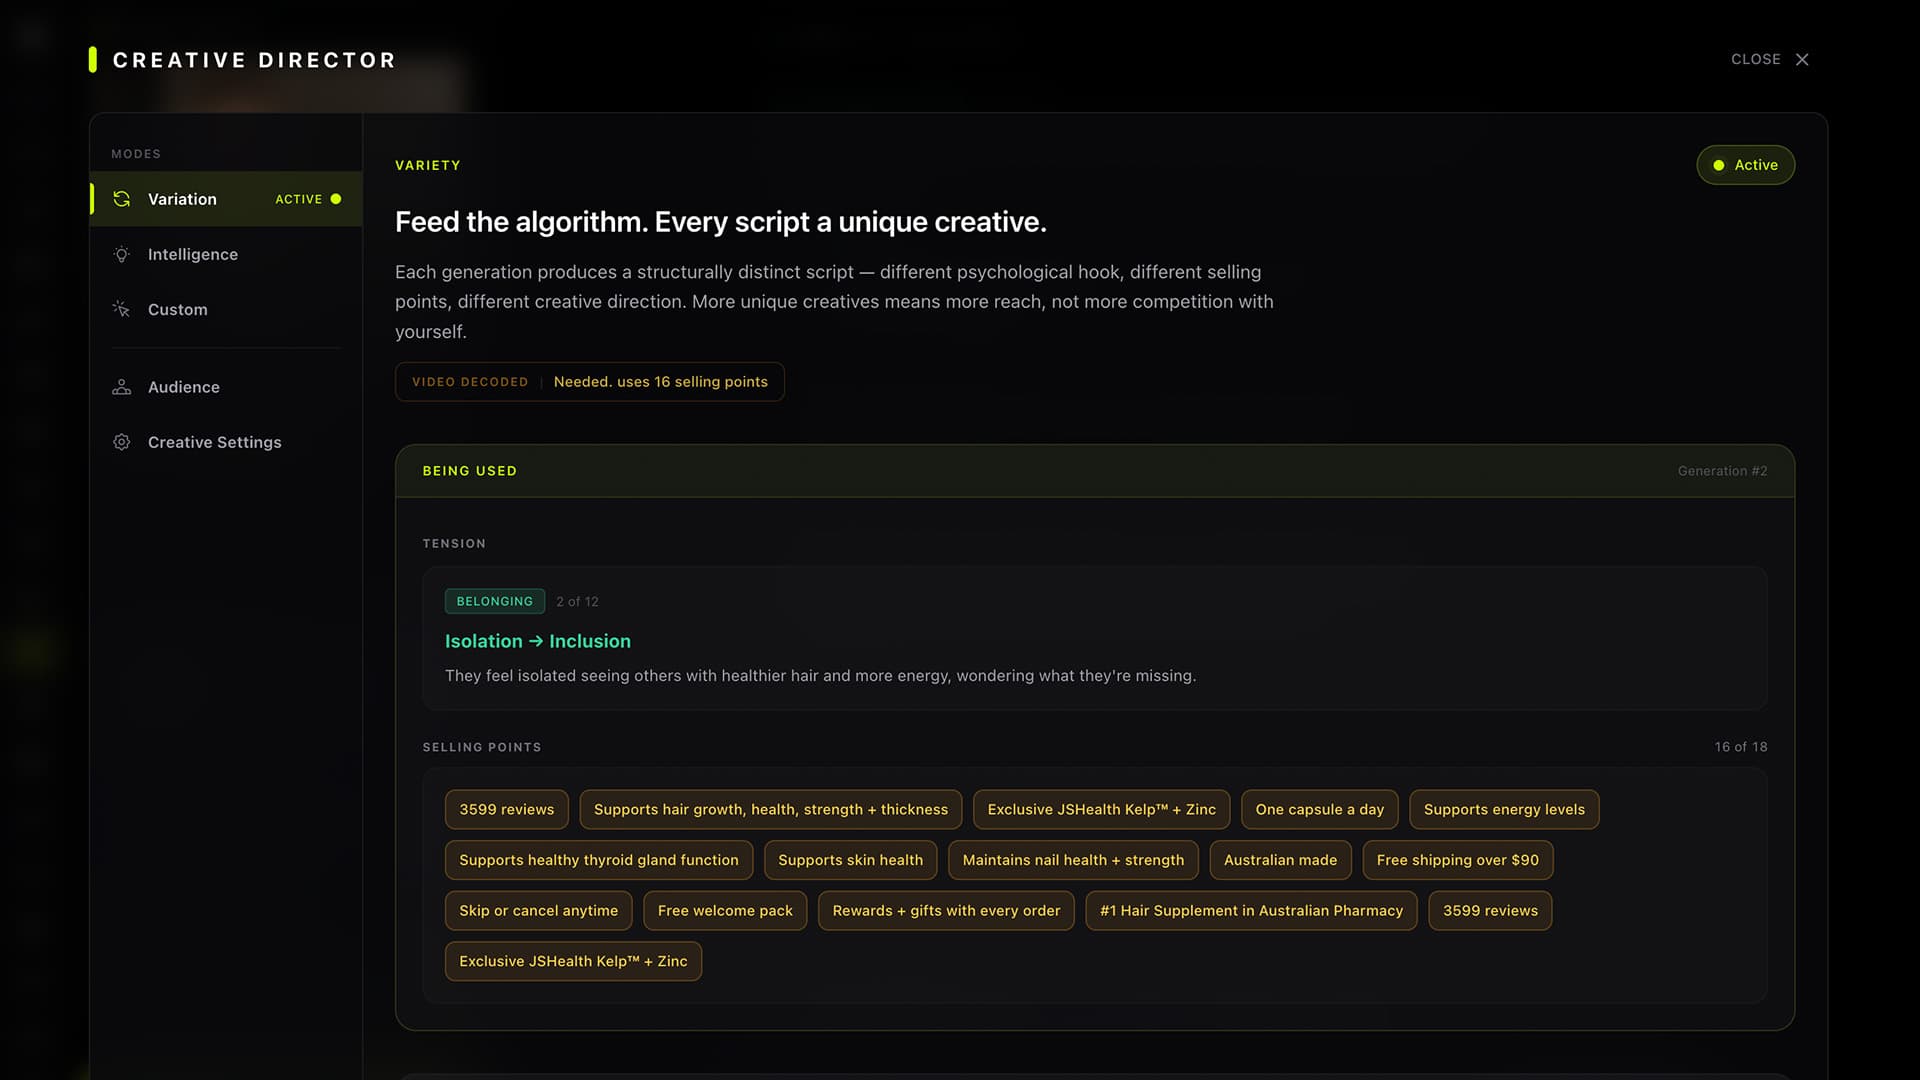Screen dimensions: 1920x1080
Task: Click the ACTIVE indicator beside Variation
Action: [x=308, y=199]
